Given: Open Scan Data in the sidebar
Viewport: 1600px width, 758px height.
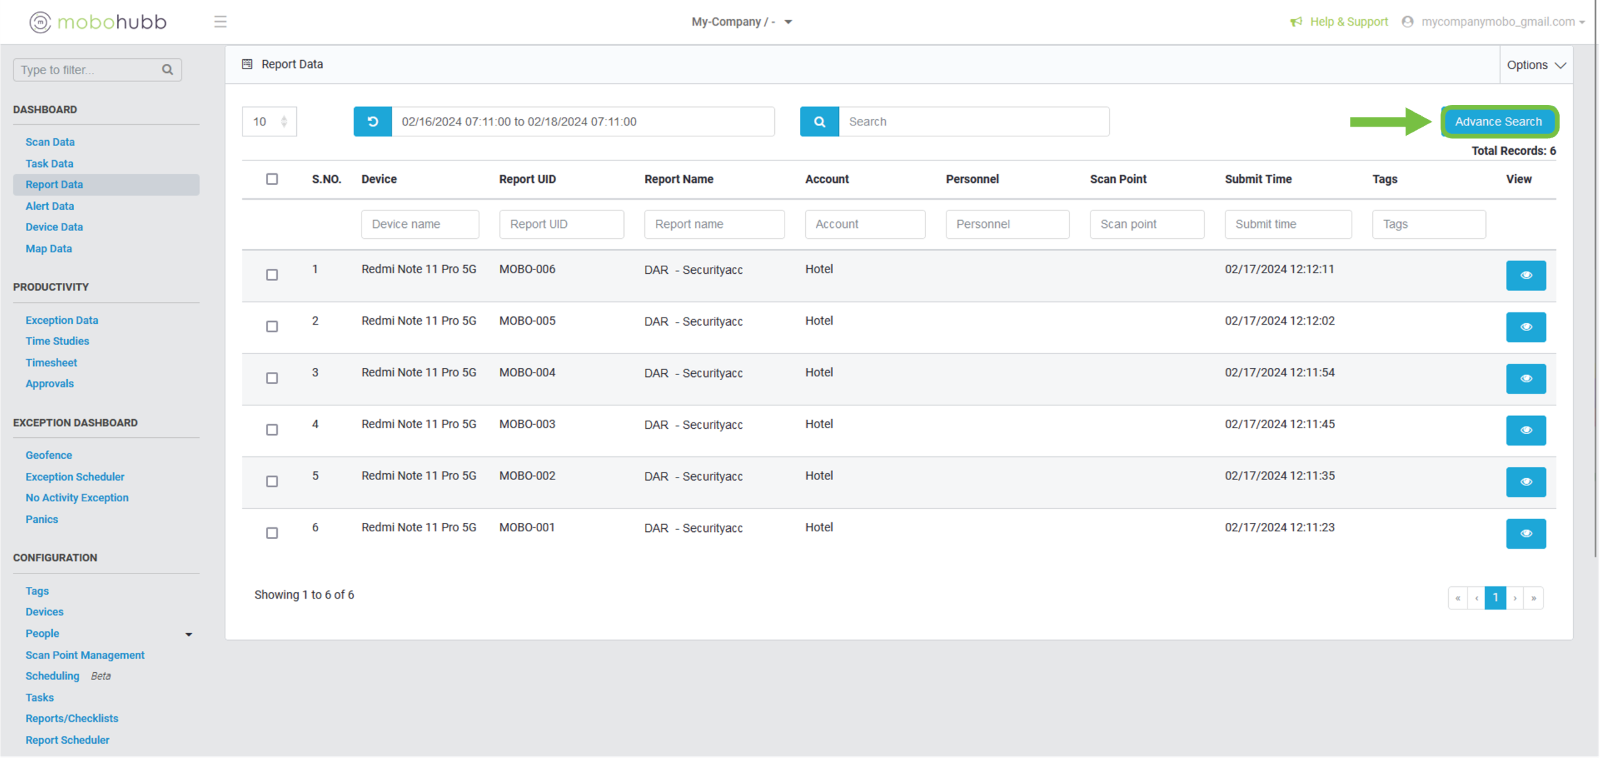Looking at the screenshot, I should (50, 142).
